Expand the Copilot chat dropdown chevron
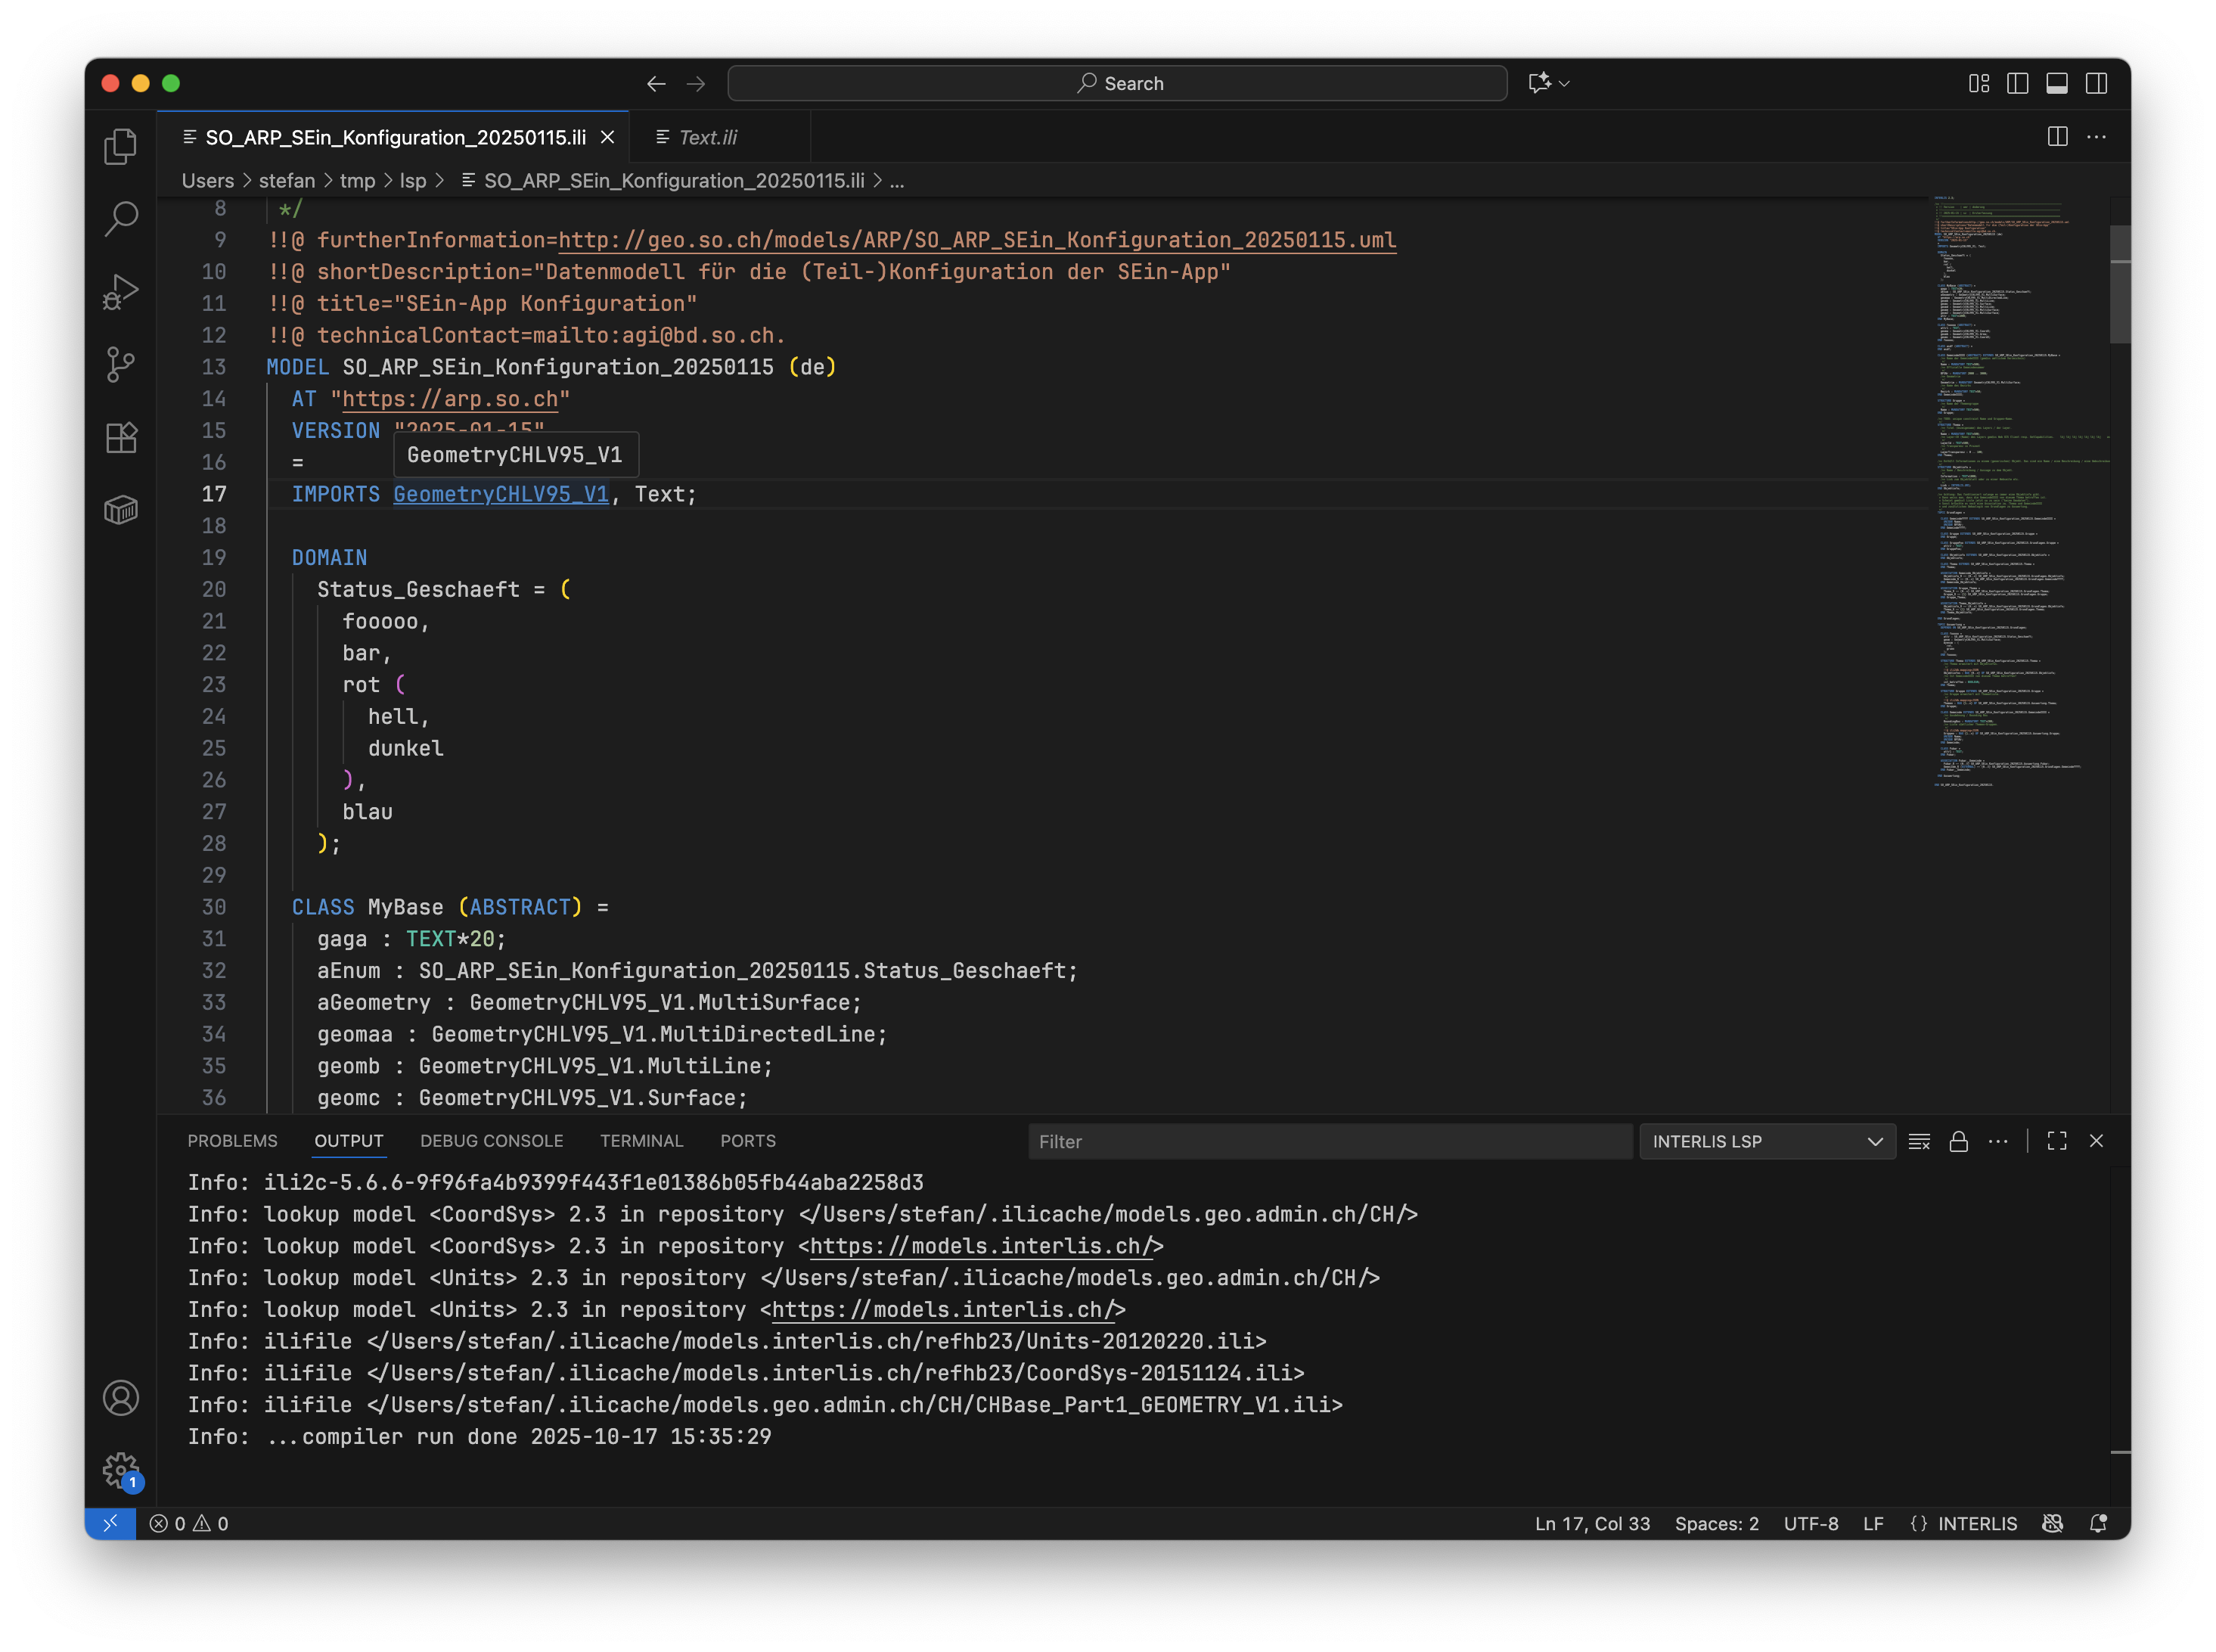 [x=1565, y=84]
